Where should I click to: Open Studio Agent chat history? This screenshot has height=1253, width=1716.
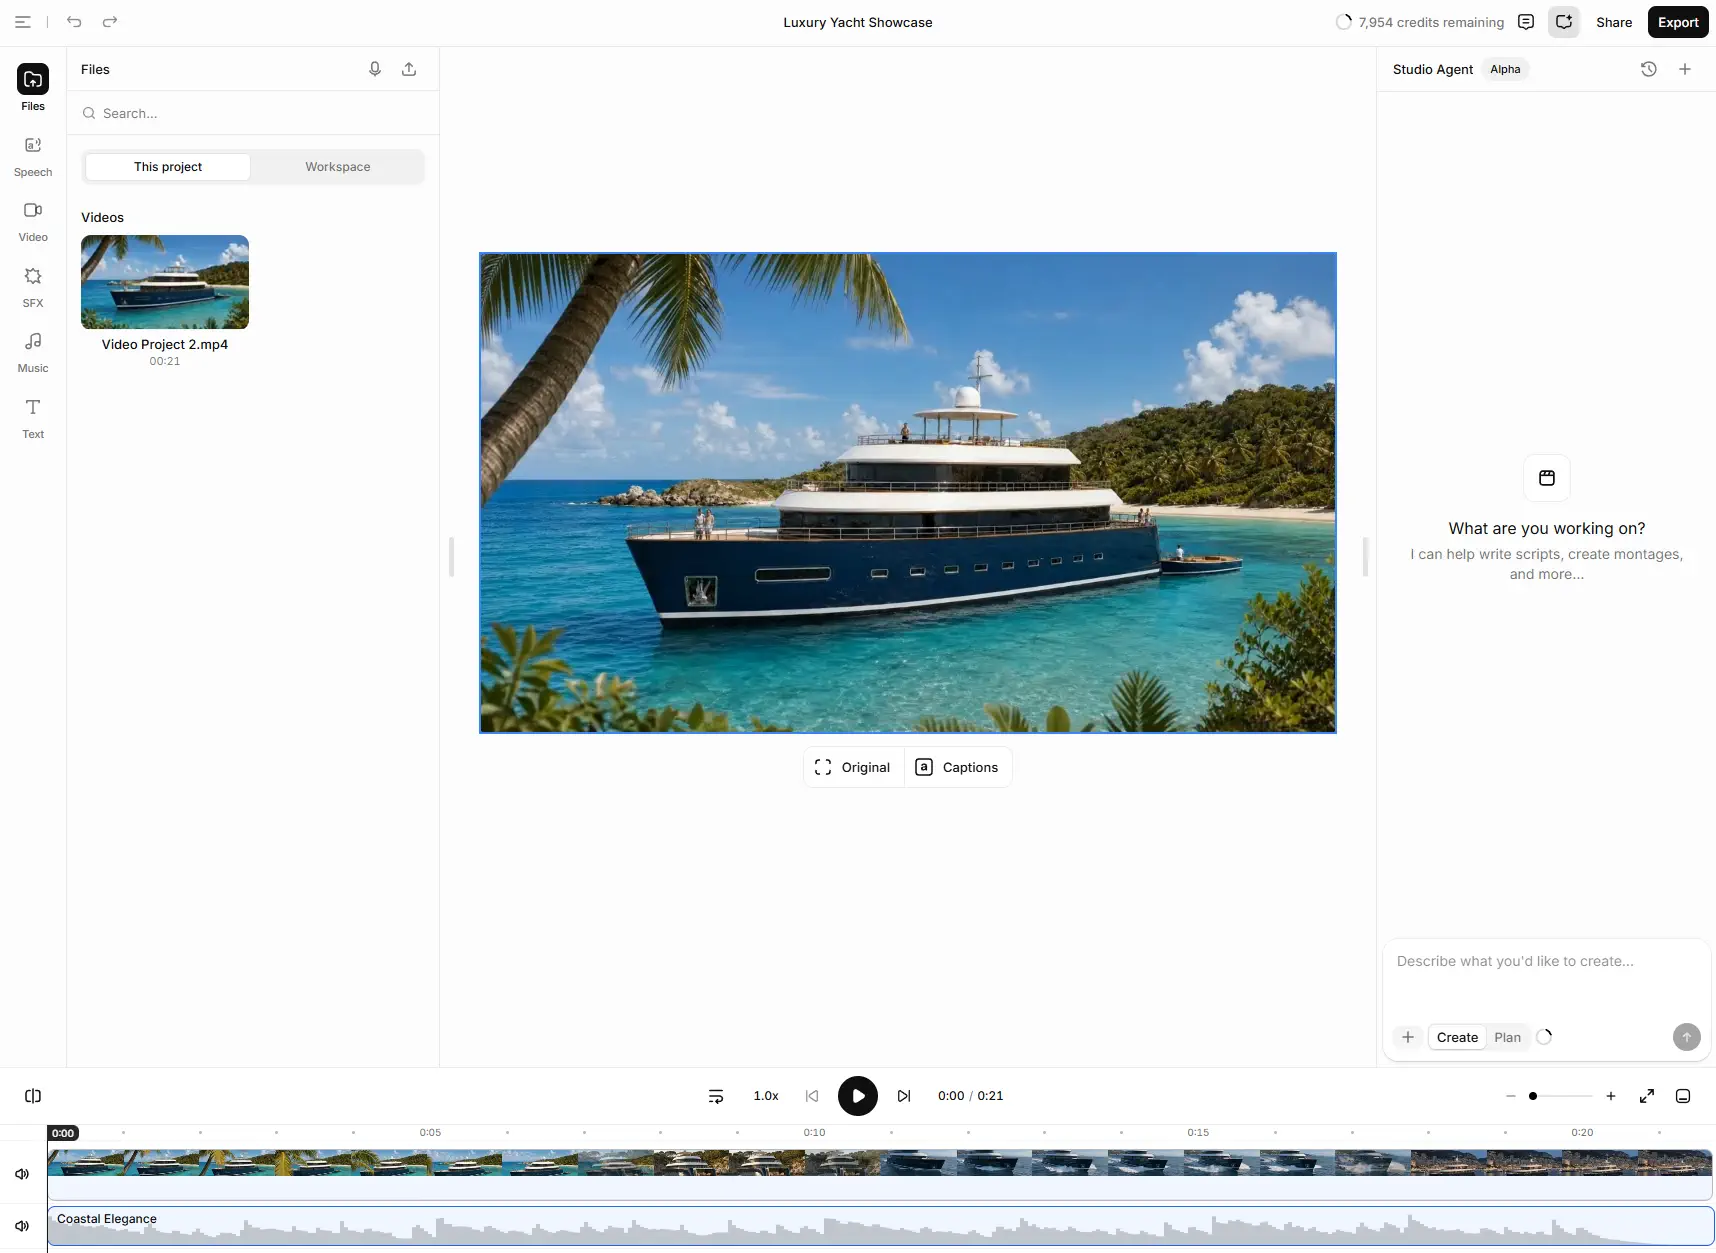coord(1649,69)
